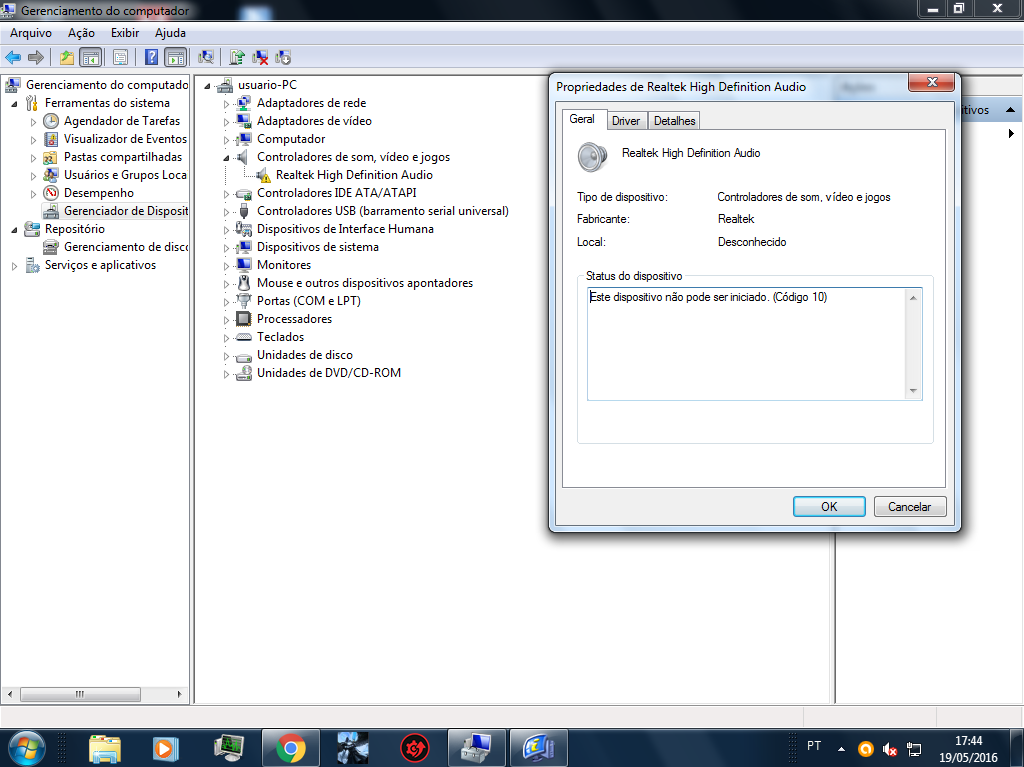Click the Cancelar button
The width and height of the screenshot is (1024, 767).
click(910, 506)
